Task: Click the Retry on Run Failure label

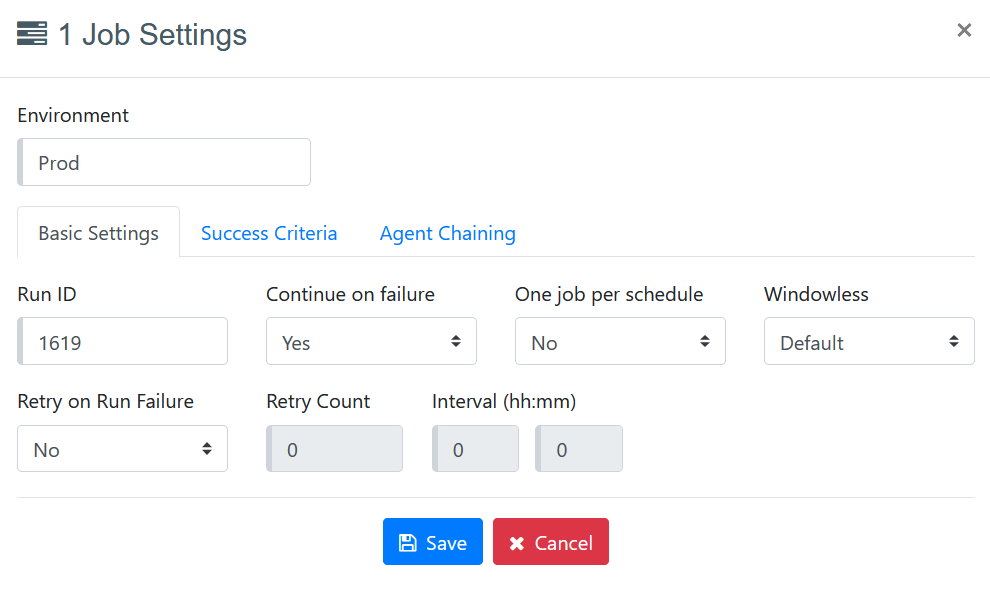Action: click(105, 401)
